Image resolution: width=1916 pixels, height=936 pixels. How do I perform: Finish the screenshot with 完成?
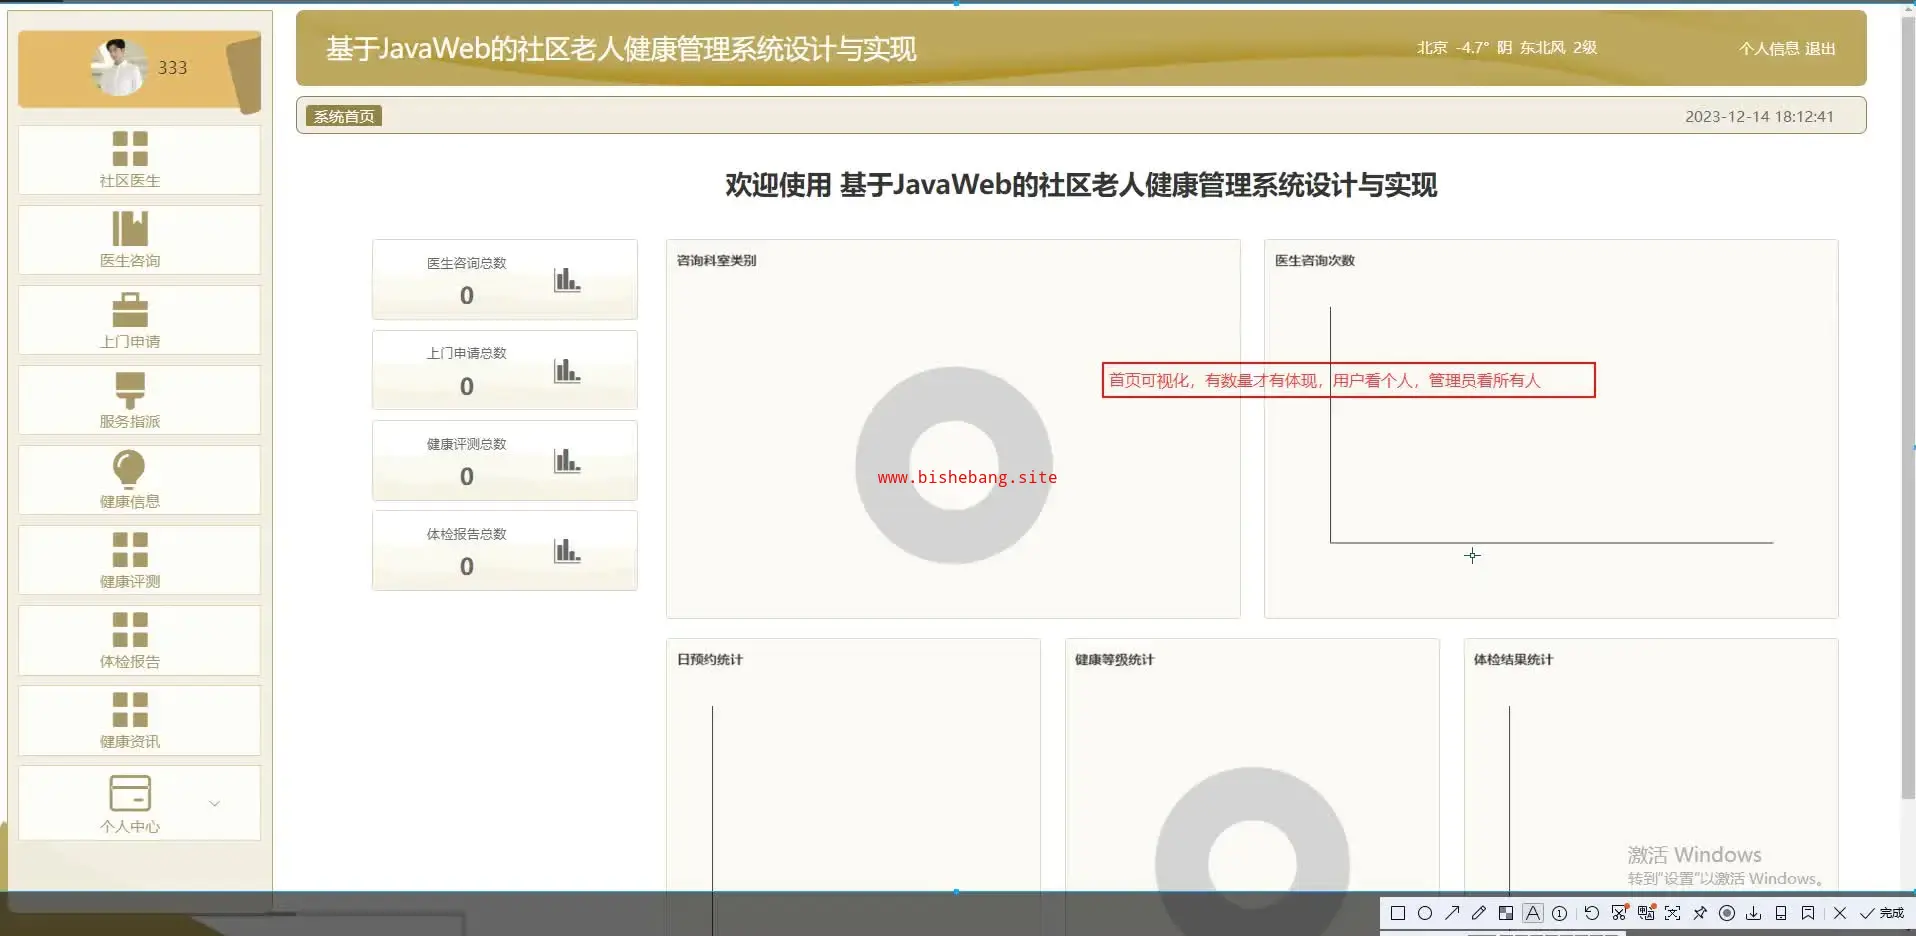[x=1882, y=913]
